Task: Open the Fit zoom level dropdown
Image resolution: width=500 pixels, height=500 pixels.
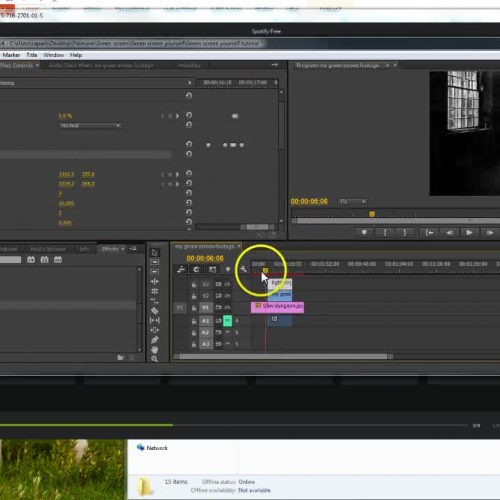Action: click(353, 202)
